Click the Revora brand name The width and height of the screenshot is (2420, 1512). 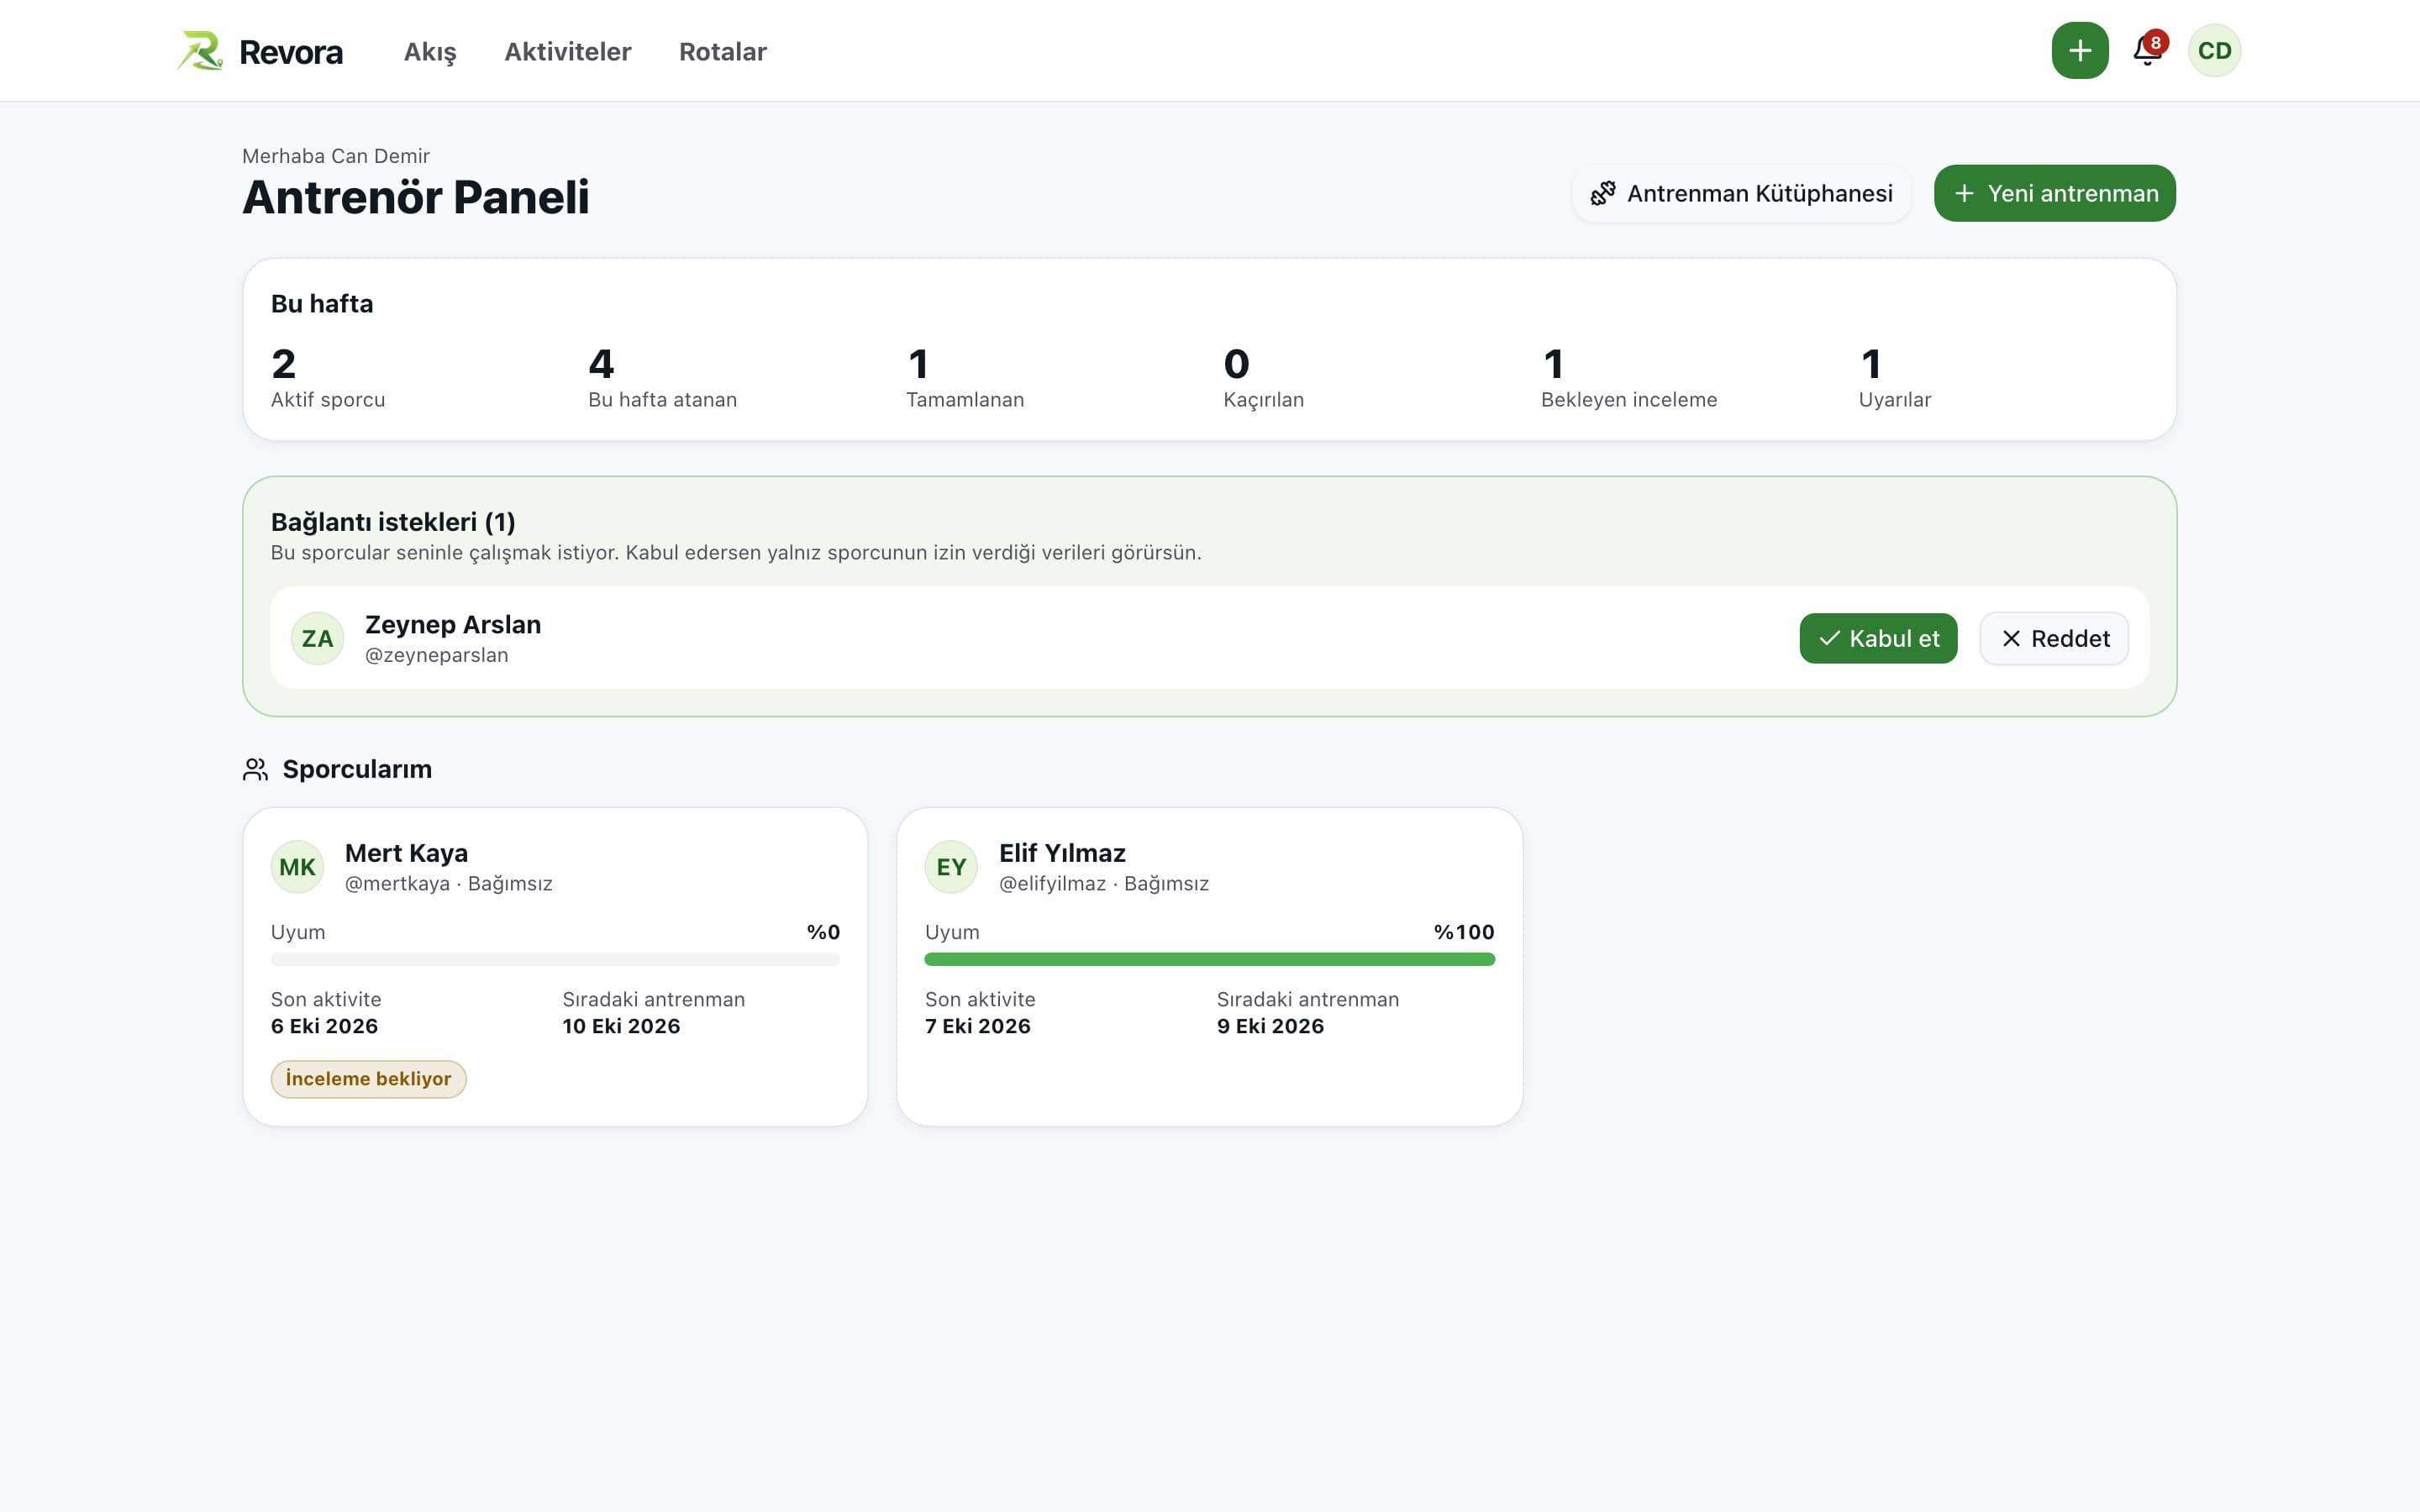pyautogui.click(x=291, y=52)
